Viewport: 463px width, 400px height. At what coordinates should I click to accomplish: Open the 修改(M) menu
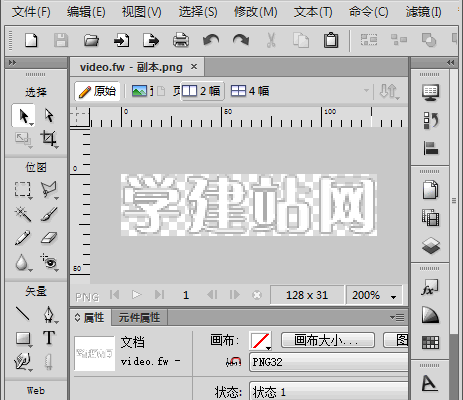(256, 12)
